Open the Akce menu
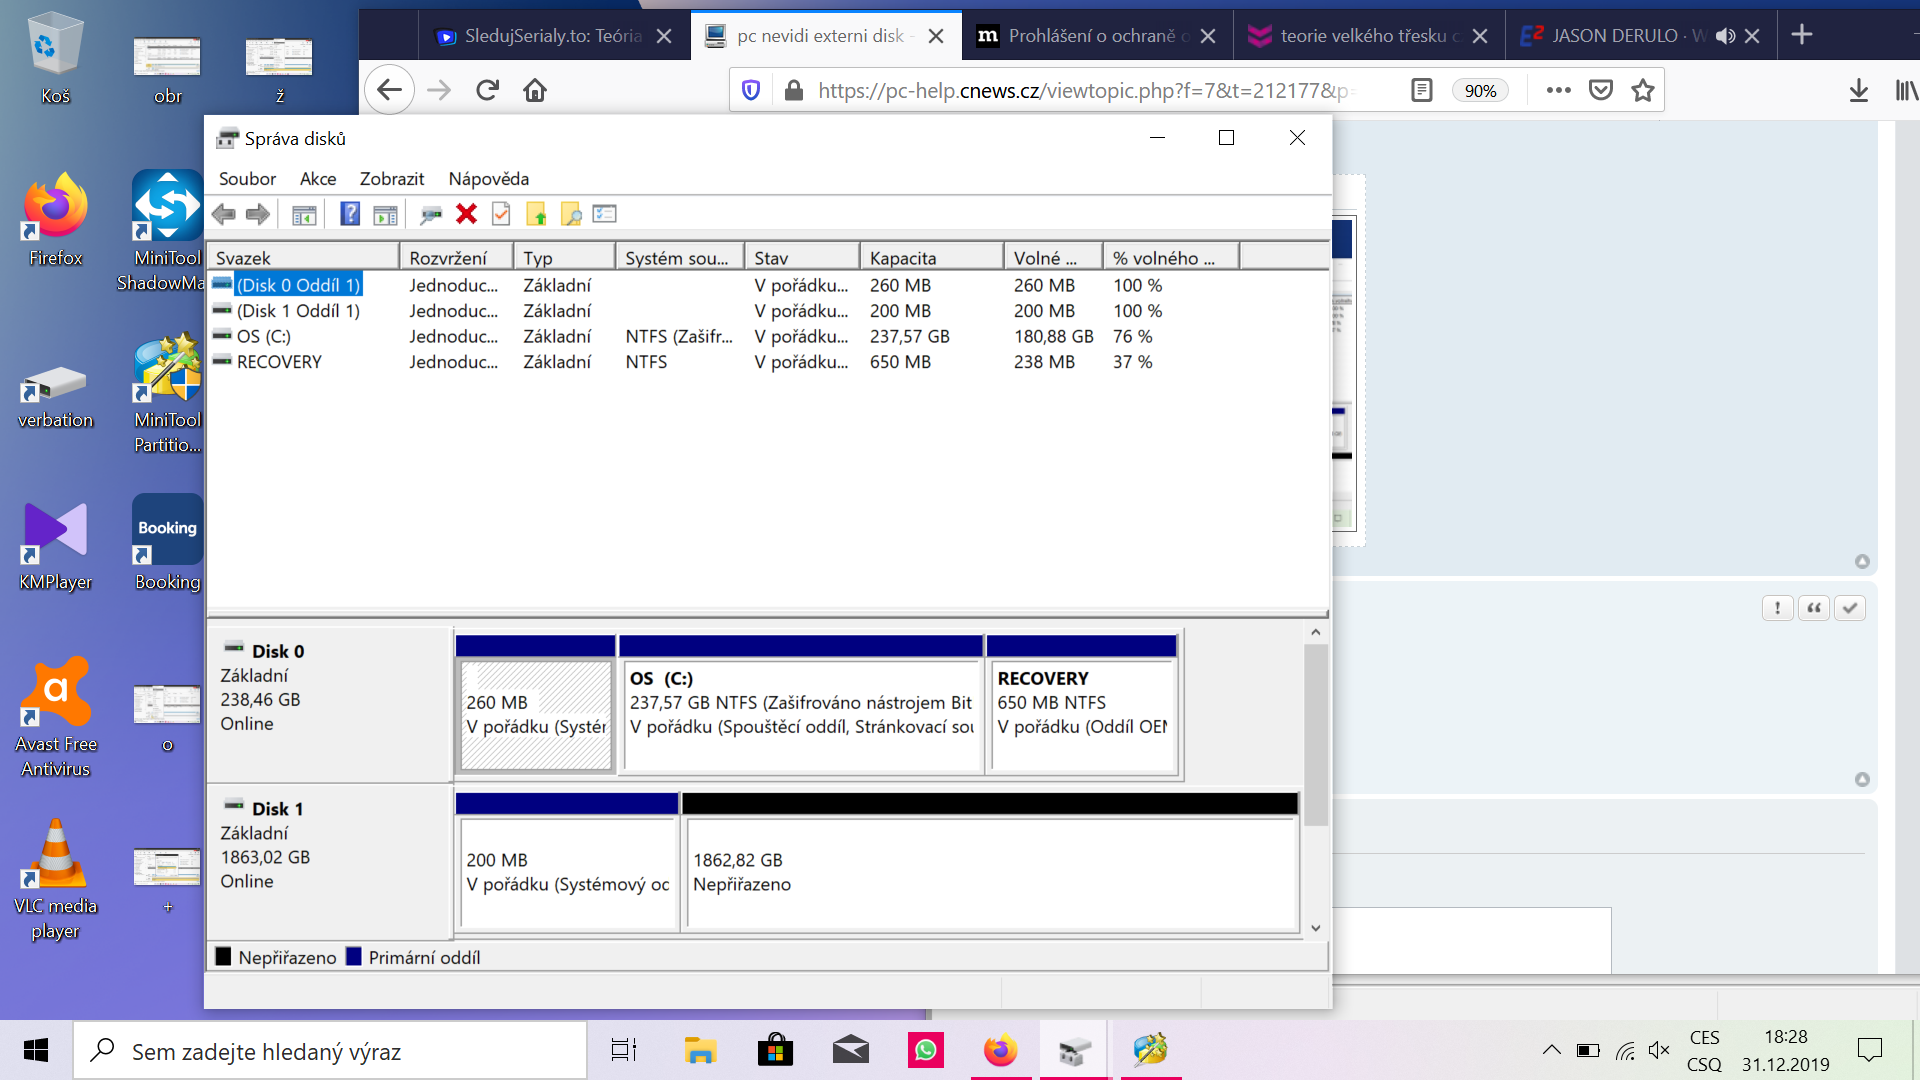 click(317, 179)
